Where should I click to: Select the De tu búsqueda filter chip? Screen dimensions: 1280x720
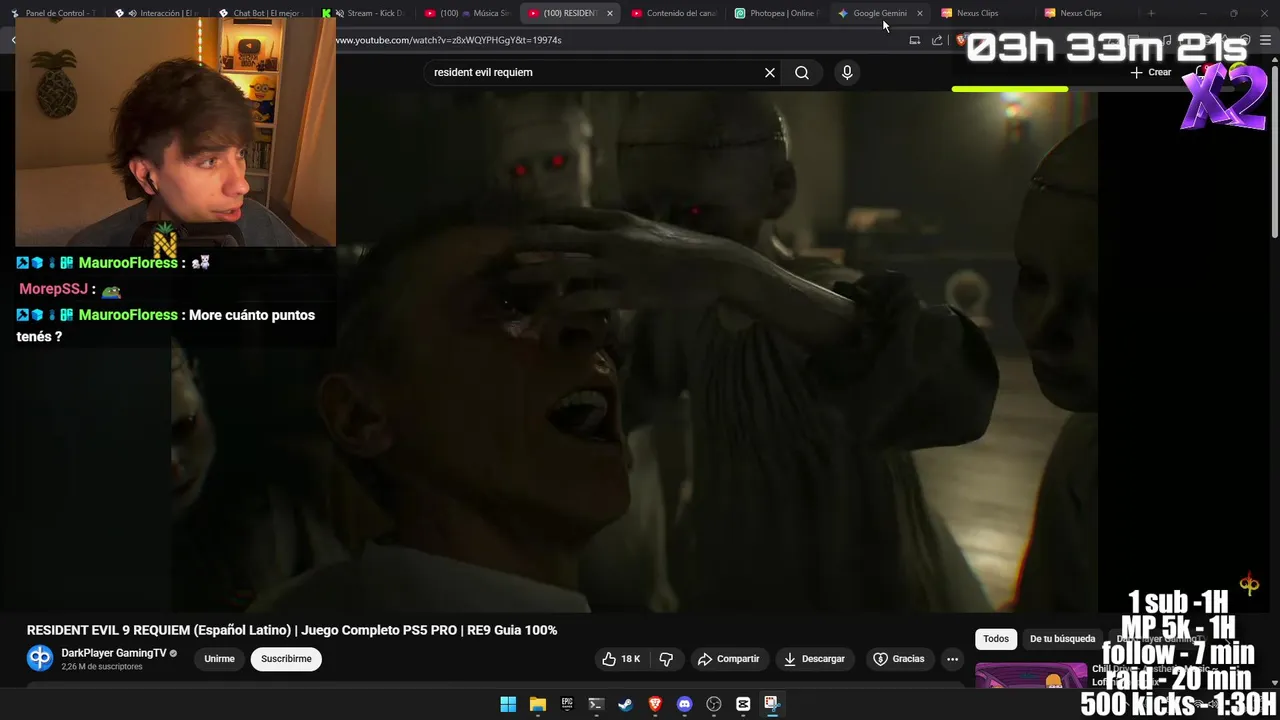point(1063,639)
